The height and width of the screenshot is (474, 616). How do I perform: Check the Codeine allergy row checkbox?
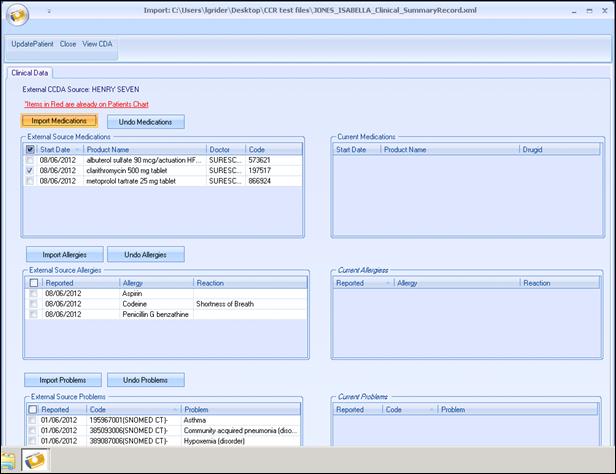tap(33, 304)
